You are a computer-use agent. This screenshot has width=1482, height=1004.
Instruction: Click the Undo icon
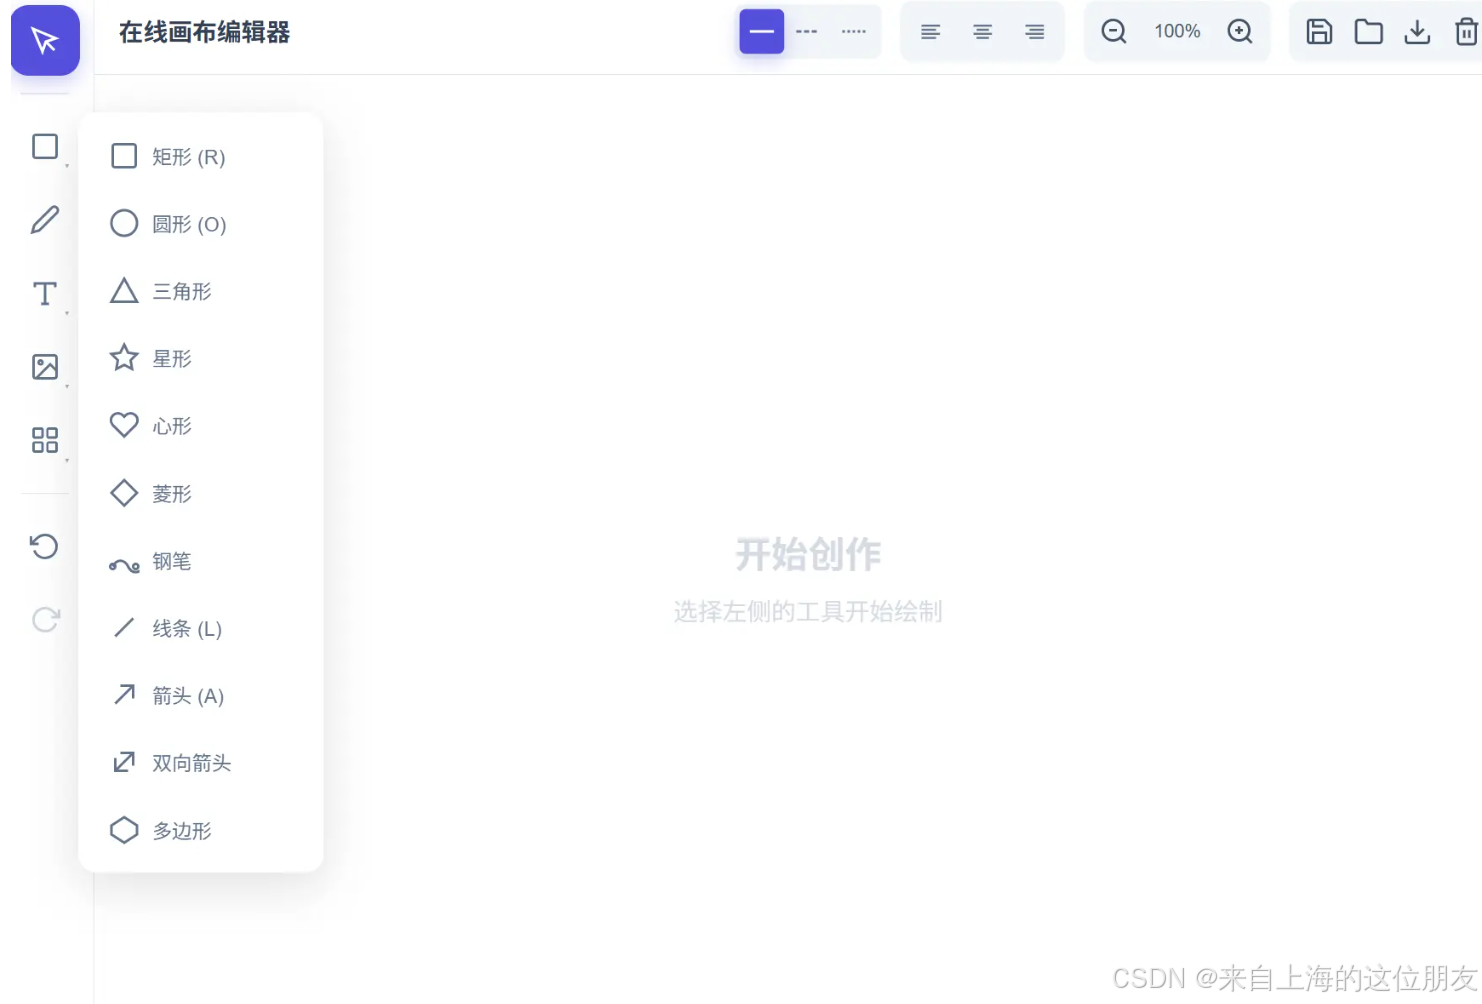pos(45,546)
